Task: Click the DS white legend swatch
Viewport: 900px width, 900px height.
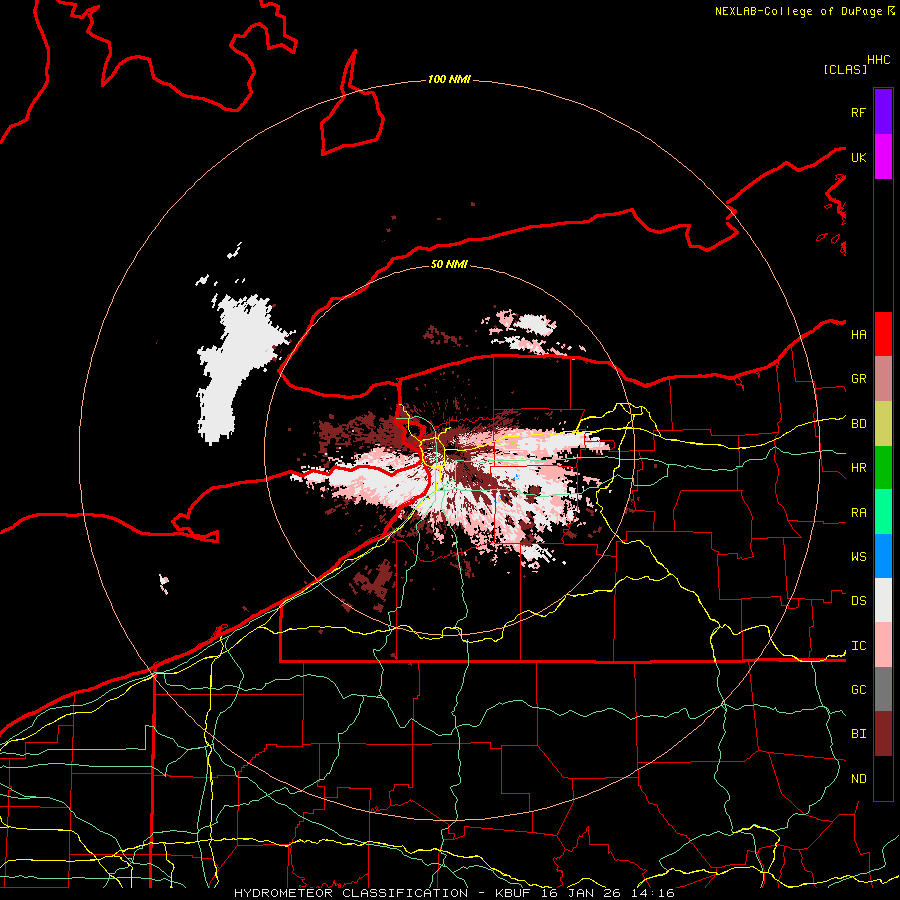Action: [883, 600]
